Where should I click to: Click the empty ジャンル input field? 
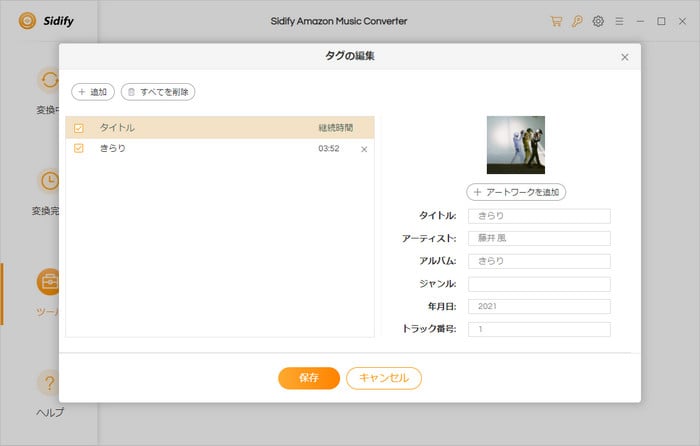539,284
